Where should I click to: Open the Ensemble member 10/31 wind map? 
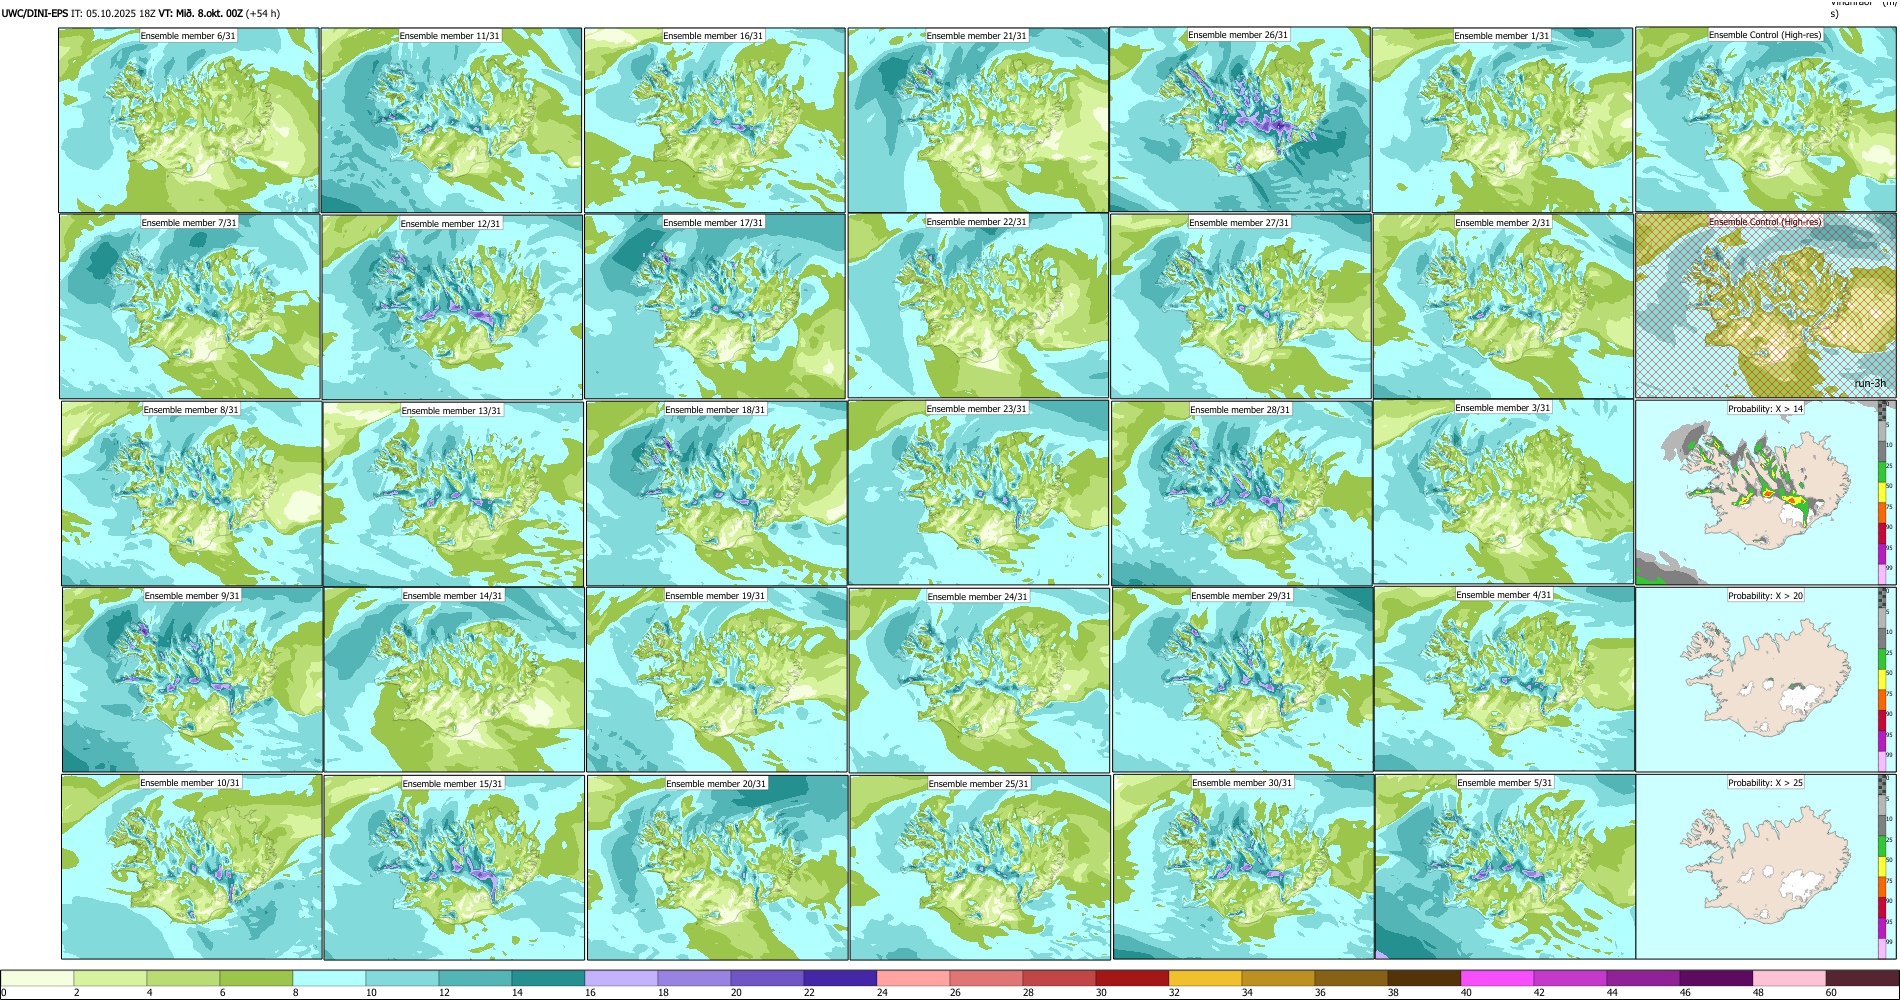pyautogui.click(x=192, y=867)
